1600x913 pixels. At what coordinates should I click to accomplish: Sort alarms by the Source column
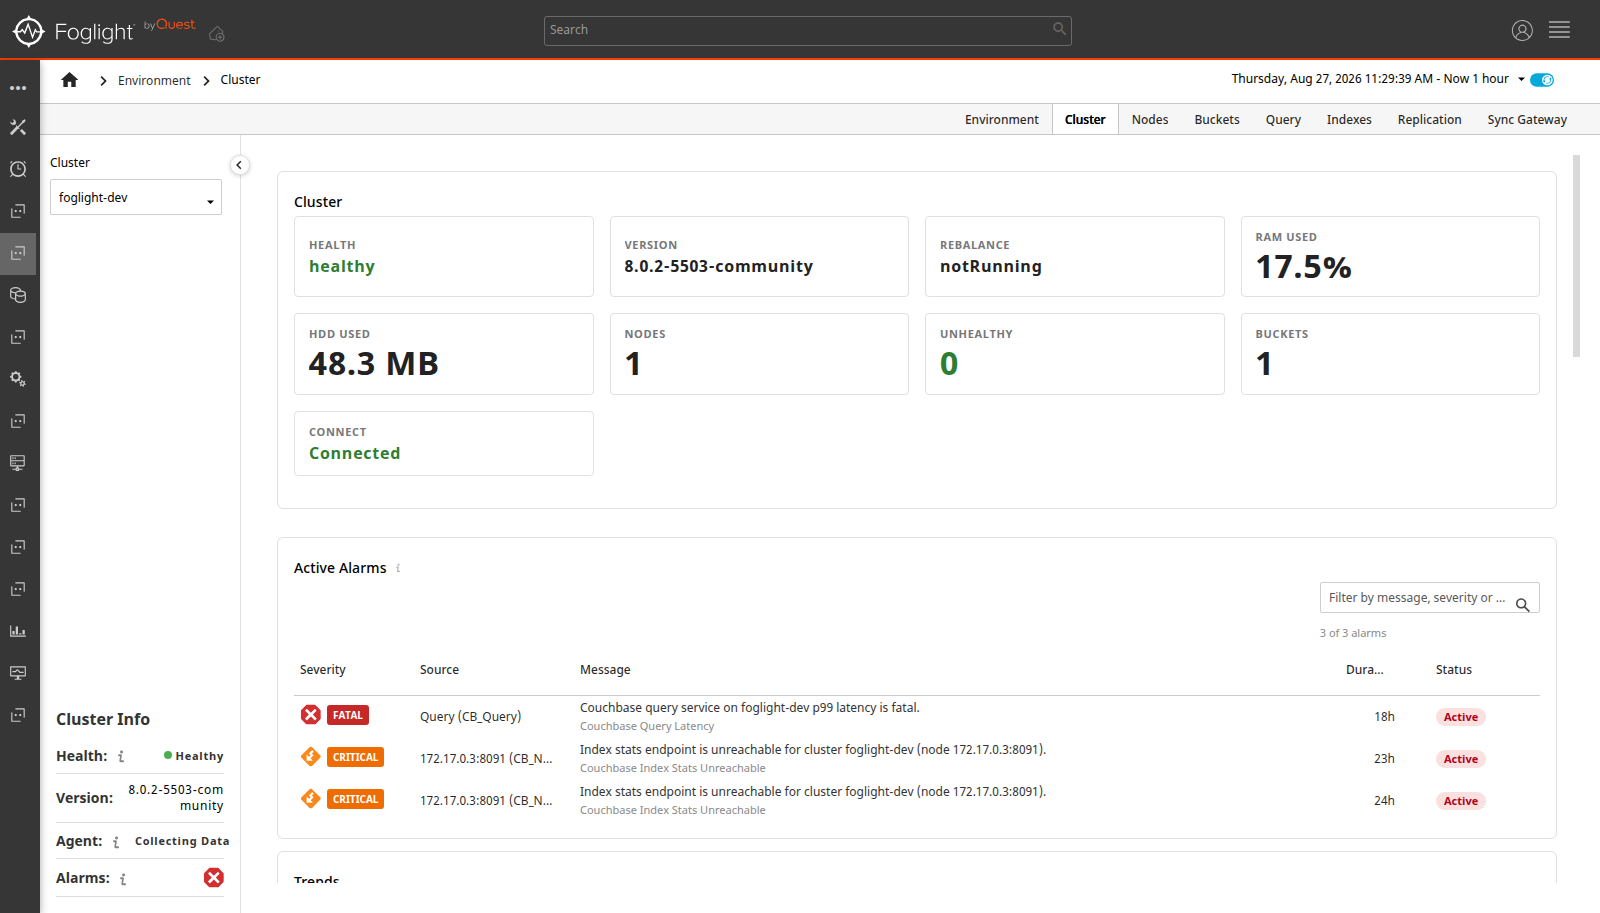[x=439, y=670]
